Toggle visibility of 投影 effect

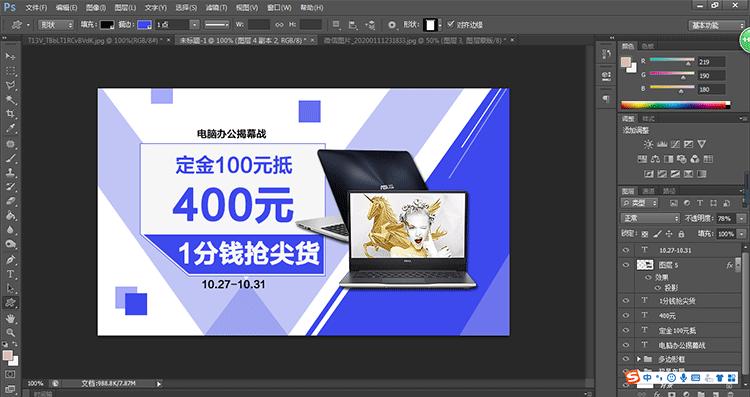tap(657, 288)
